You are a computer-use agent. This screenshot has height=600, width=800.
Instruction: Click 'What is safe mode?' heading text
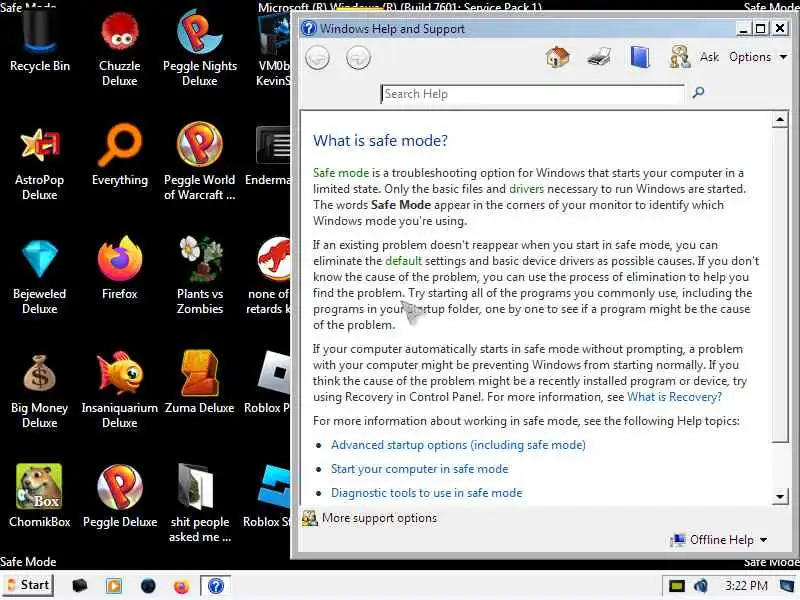pyautogui.click(x=380, y=140)
